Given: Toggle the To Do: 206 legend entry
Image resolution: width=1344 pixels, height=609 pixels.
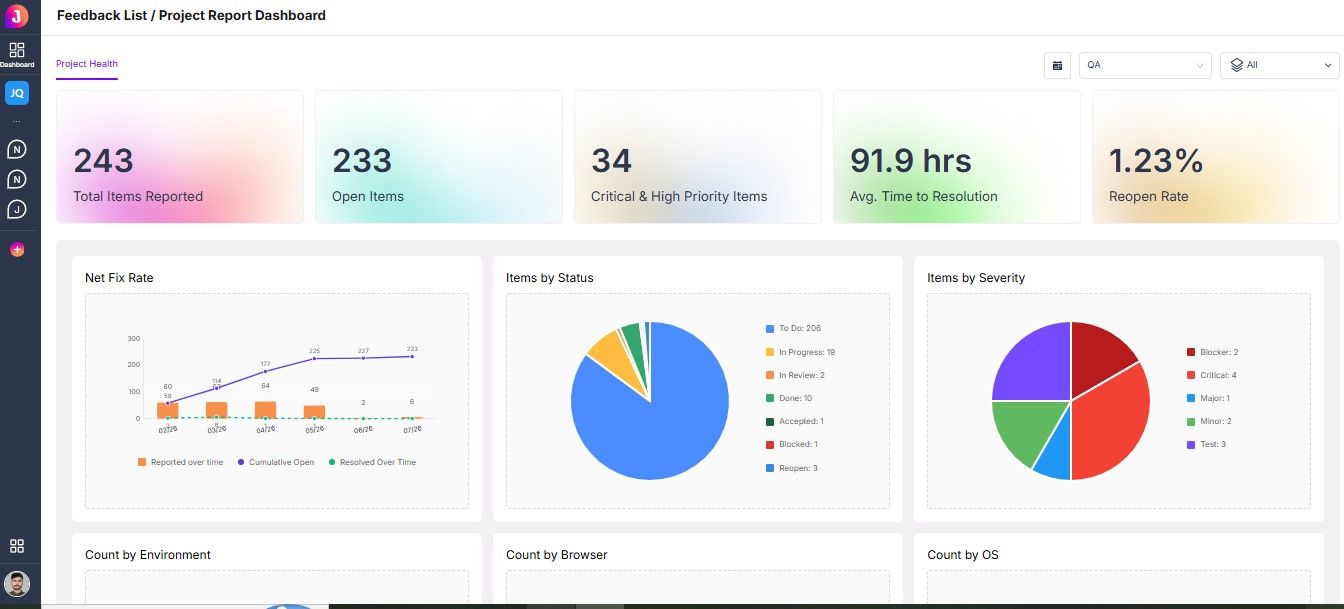Looking at the screenshot, I should [793, 328].
